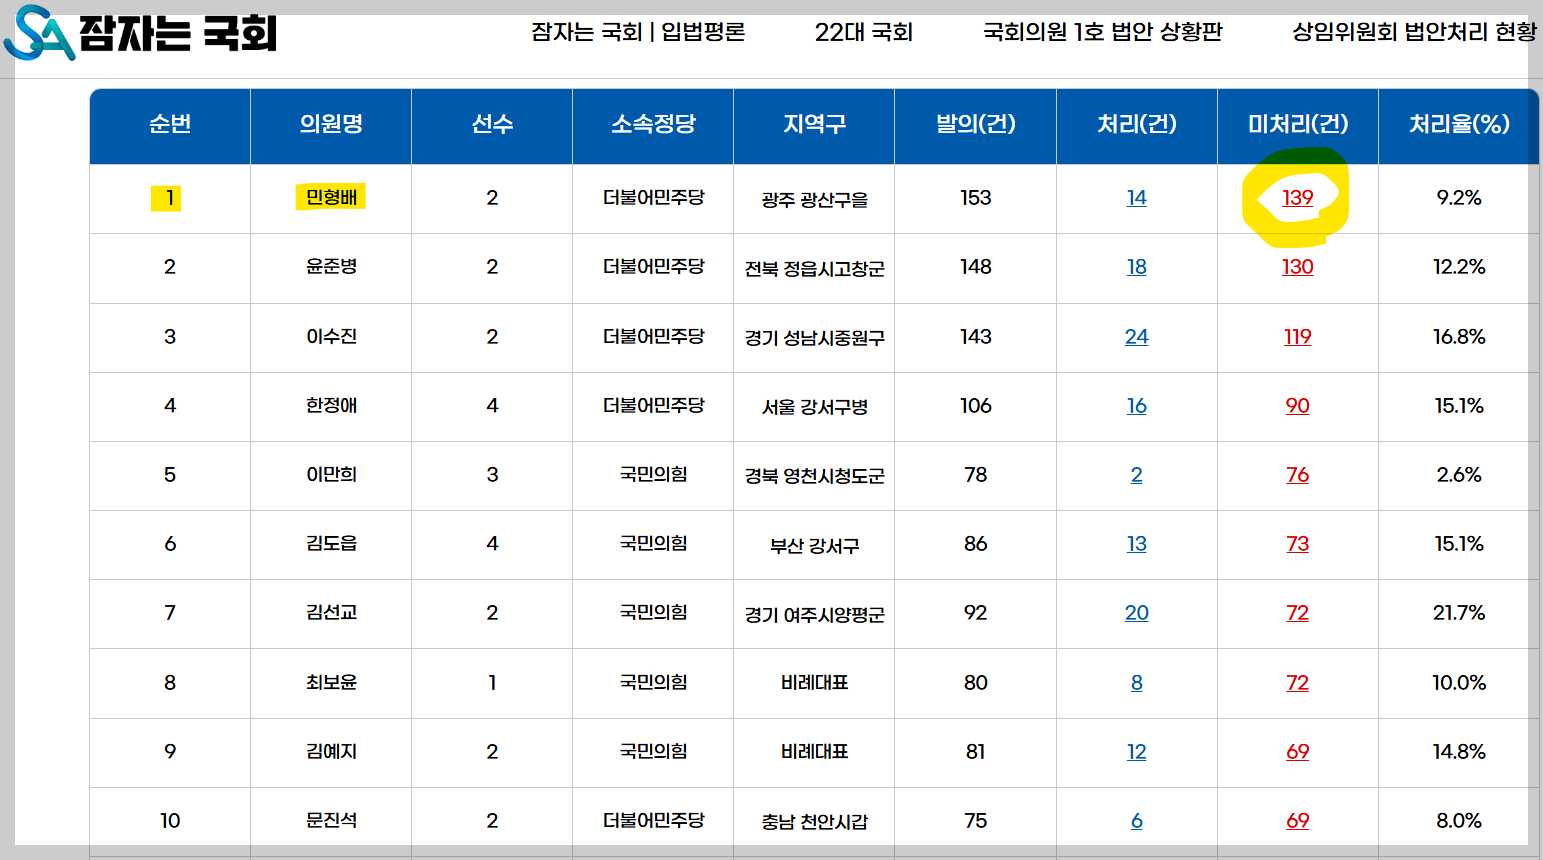Open 민형배's unprocessed count link 139
Viewport: 1543px width, 860px height.
pyautogui.click(x=1298, y=198)
